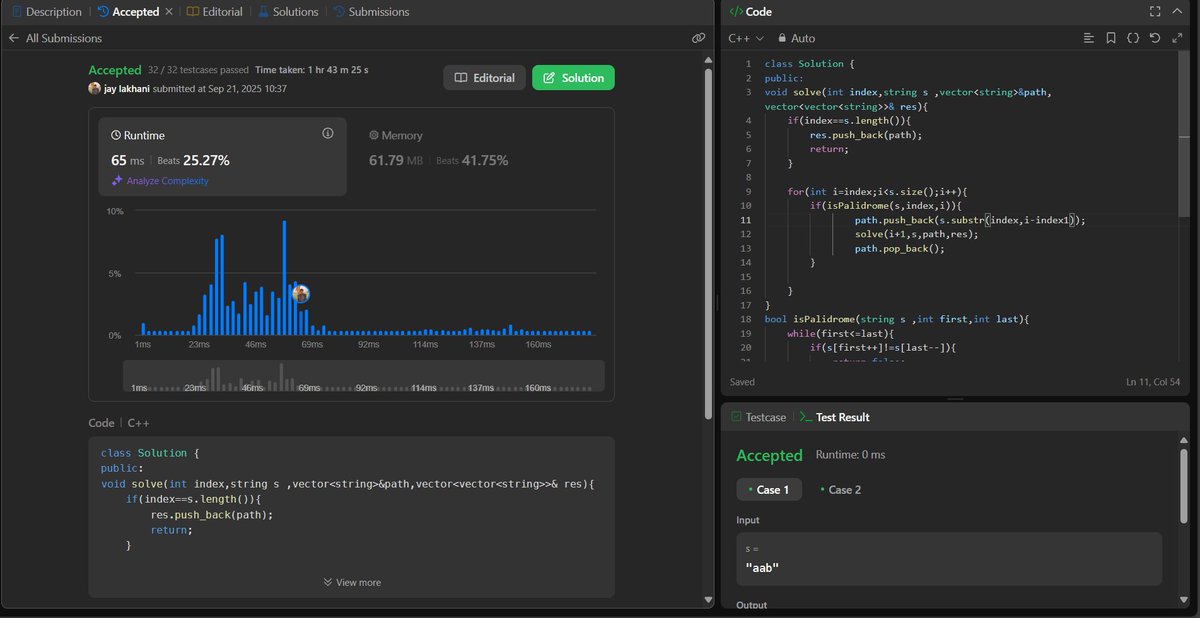
Task: Select Case 2 in test results
Action: click(x=840, y=489)
